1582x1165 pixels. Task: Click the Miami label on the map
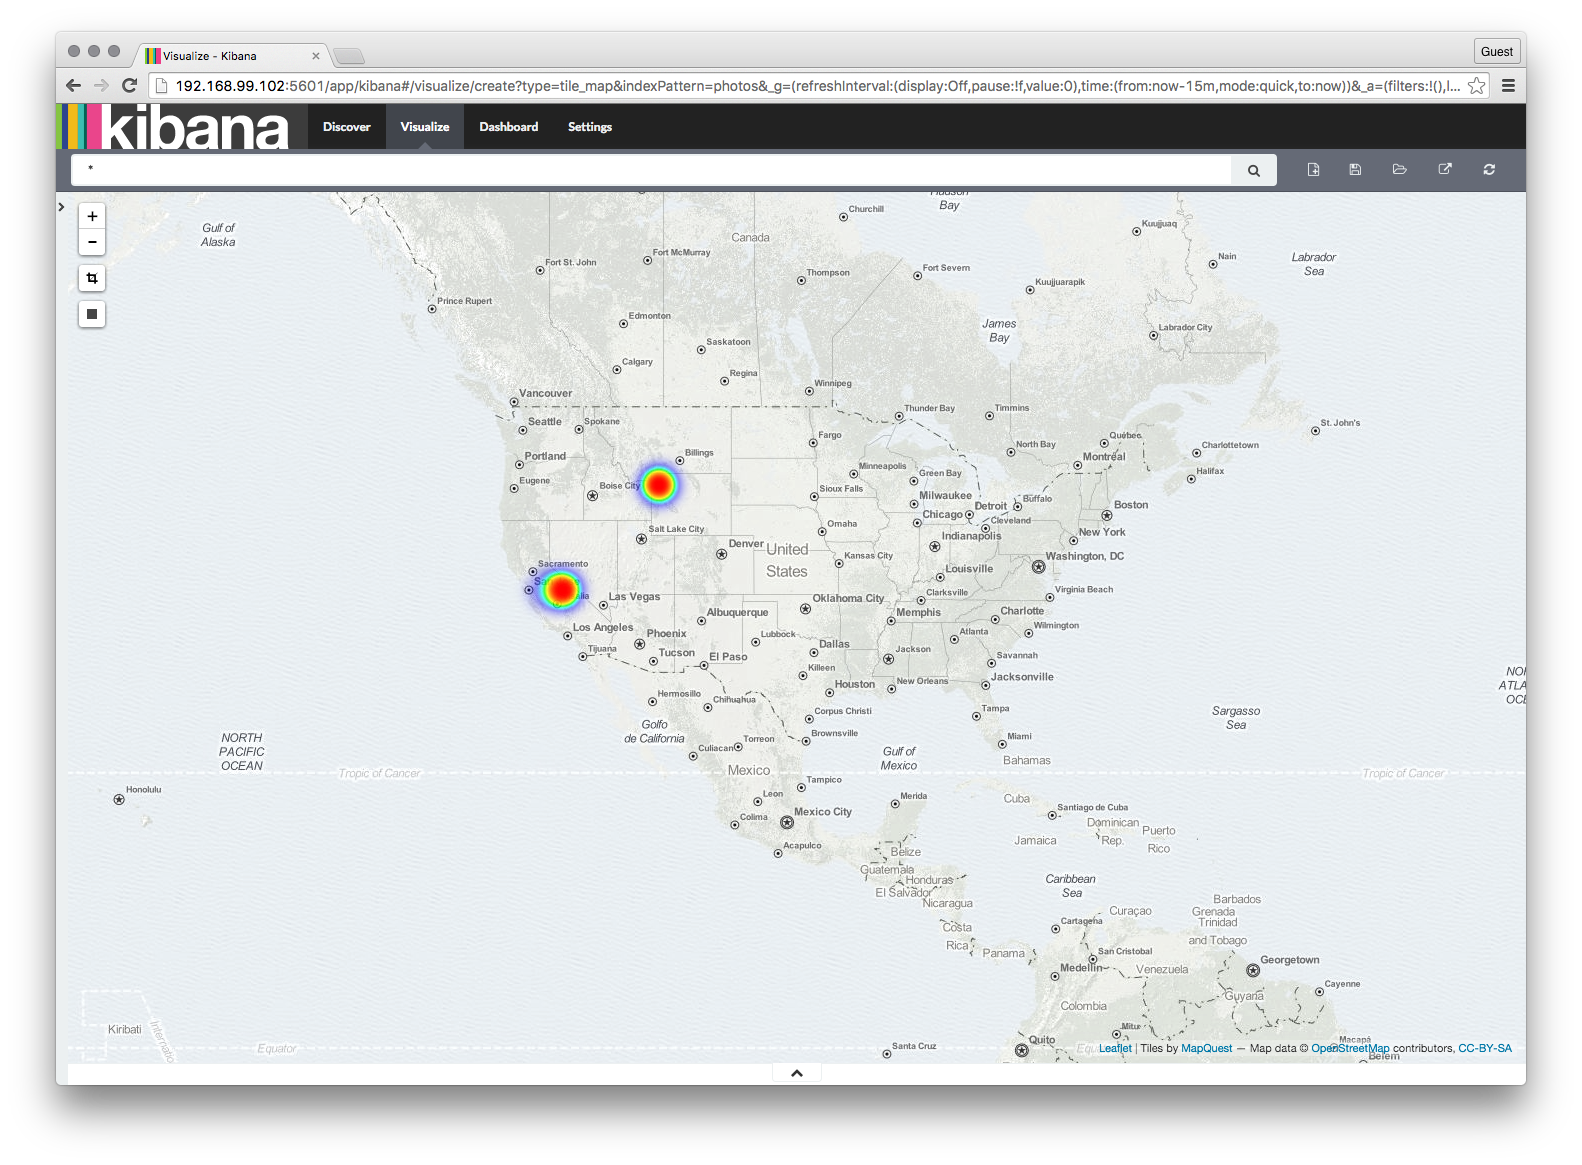pos(1019,736)
